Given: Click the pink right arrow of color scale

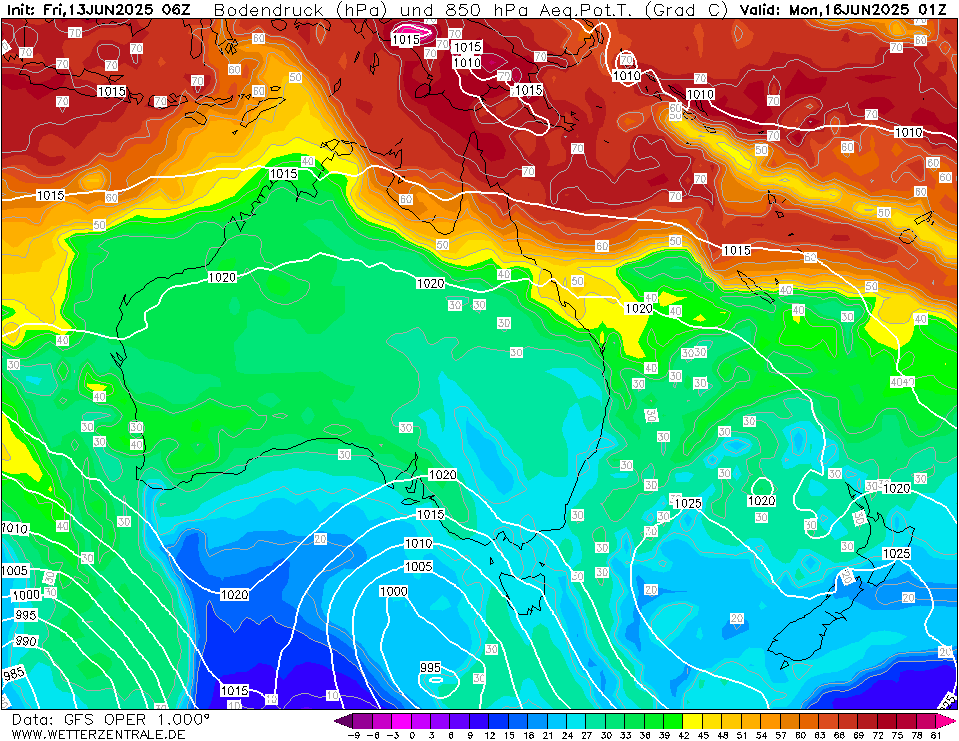Looking at the screenshot, I should tap(945, 720).
